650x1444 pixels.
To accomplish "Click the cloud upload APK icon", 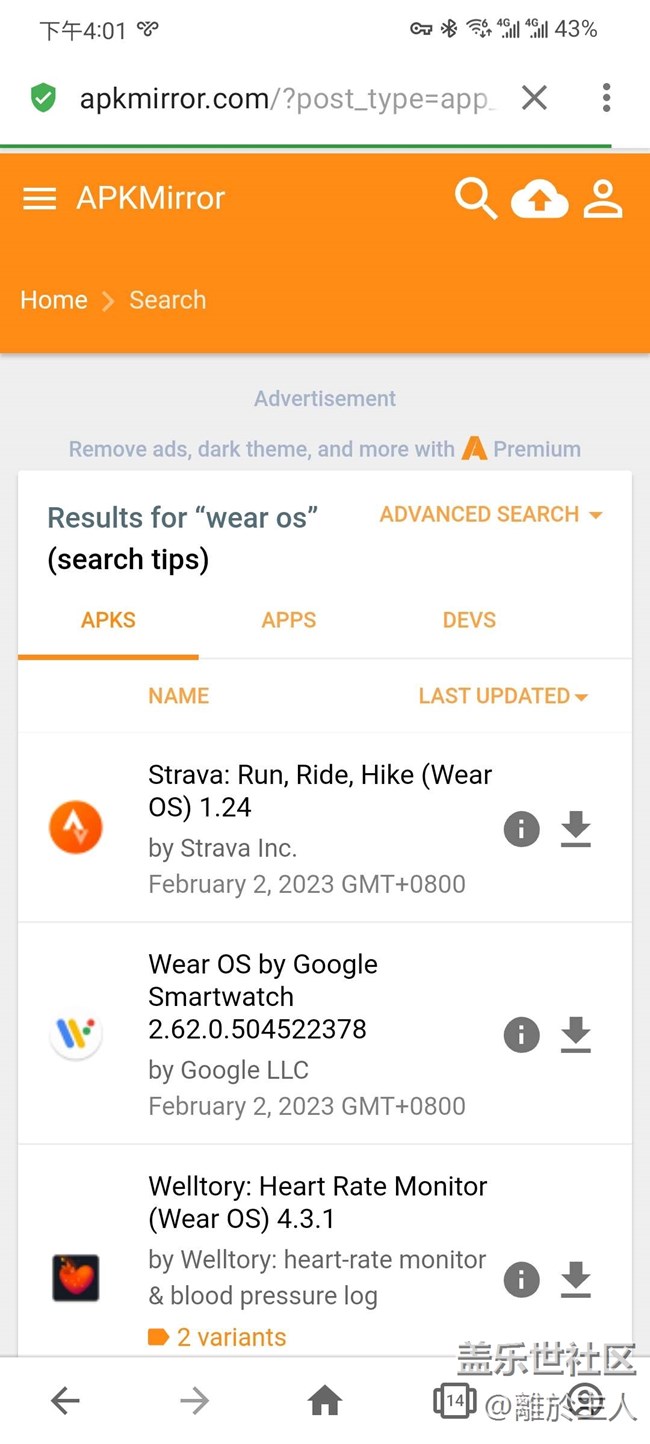I will [539, 200].
